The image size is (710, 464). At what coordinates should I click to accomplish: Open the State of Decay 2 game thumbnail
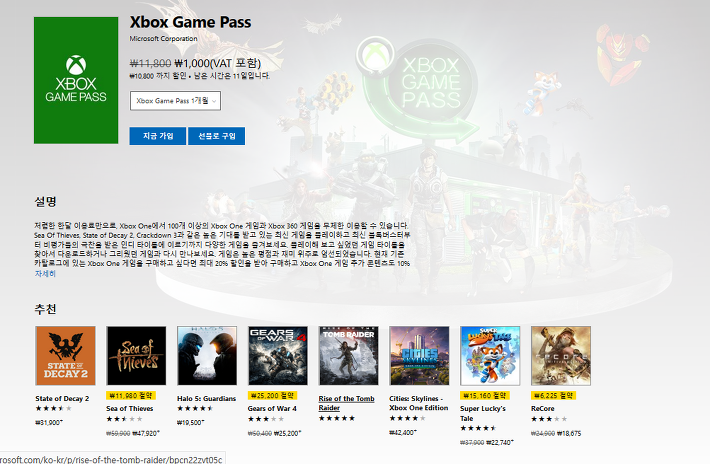tap(66, 356)
